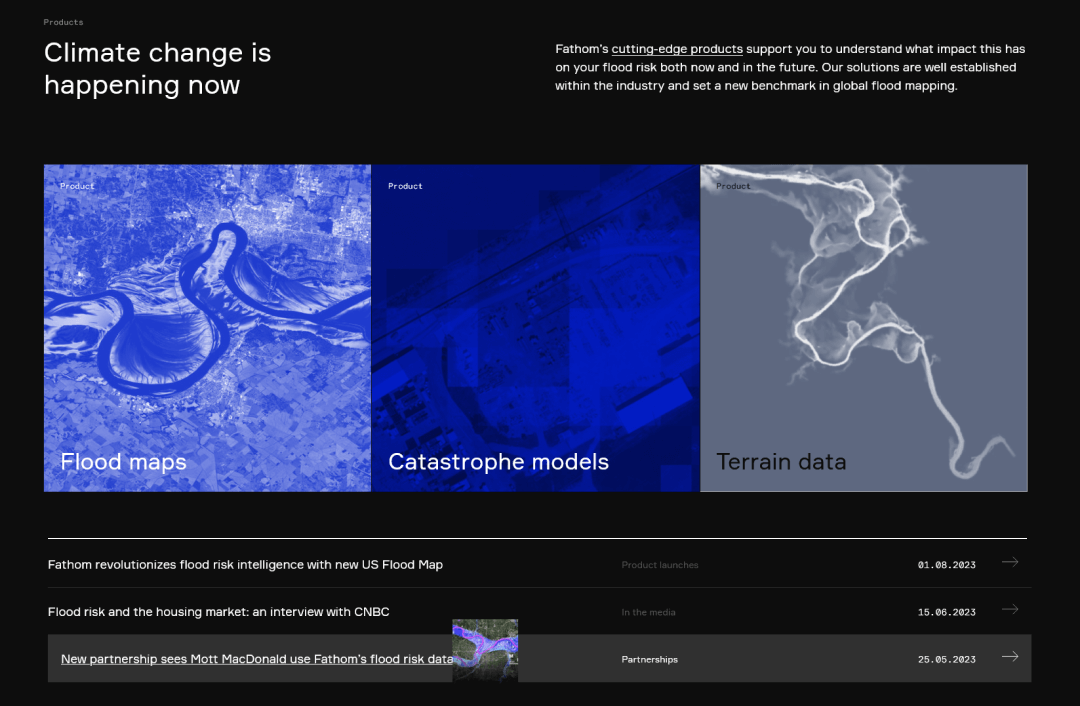This screenshot has width=1080, height=706.
Task: Click the arrow icon beside the CNBC interview row
Action: click(1010, 609)
